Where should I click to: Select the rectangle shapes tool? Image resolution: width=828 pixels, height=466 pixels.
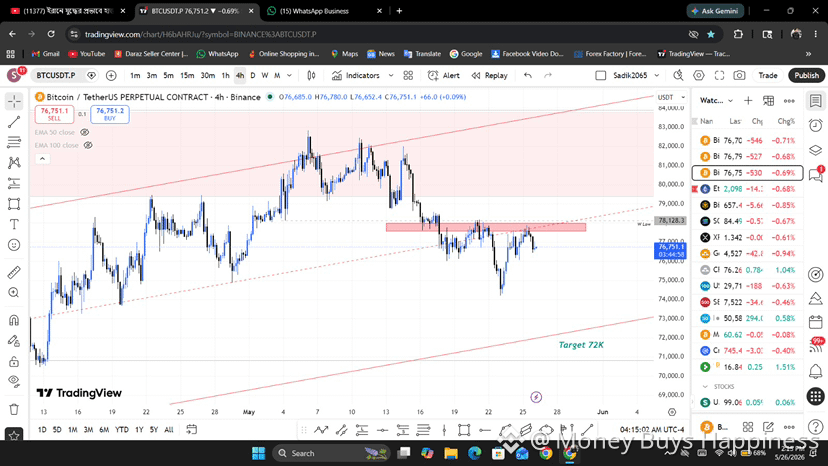click(14, 204)
